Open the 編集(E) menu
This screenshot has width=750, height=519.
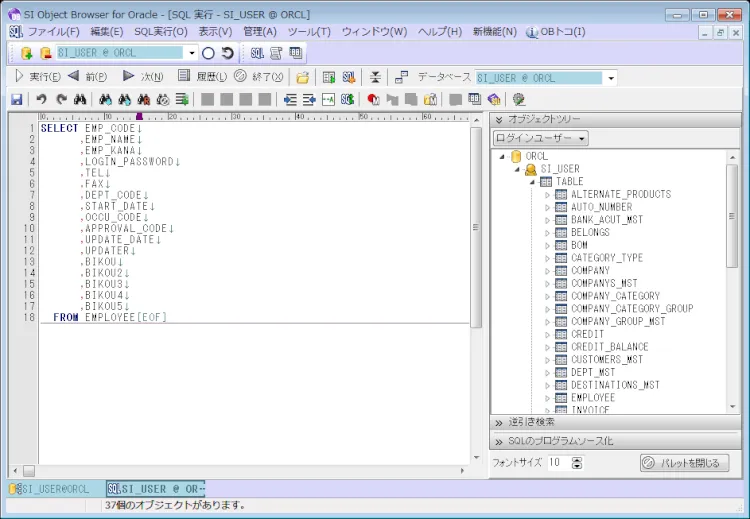pyautogui.click(x=107, y=32)
